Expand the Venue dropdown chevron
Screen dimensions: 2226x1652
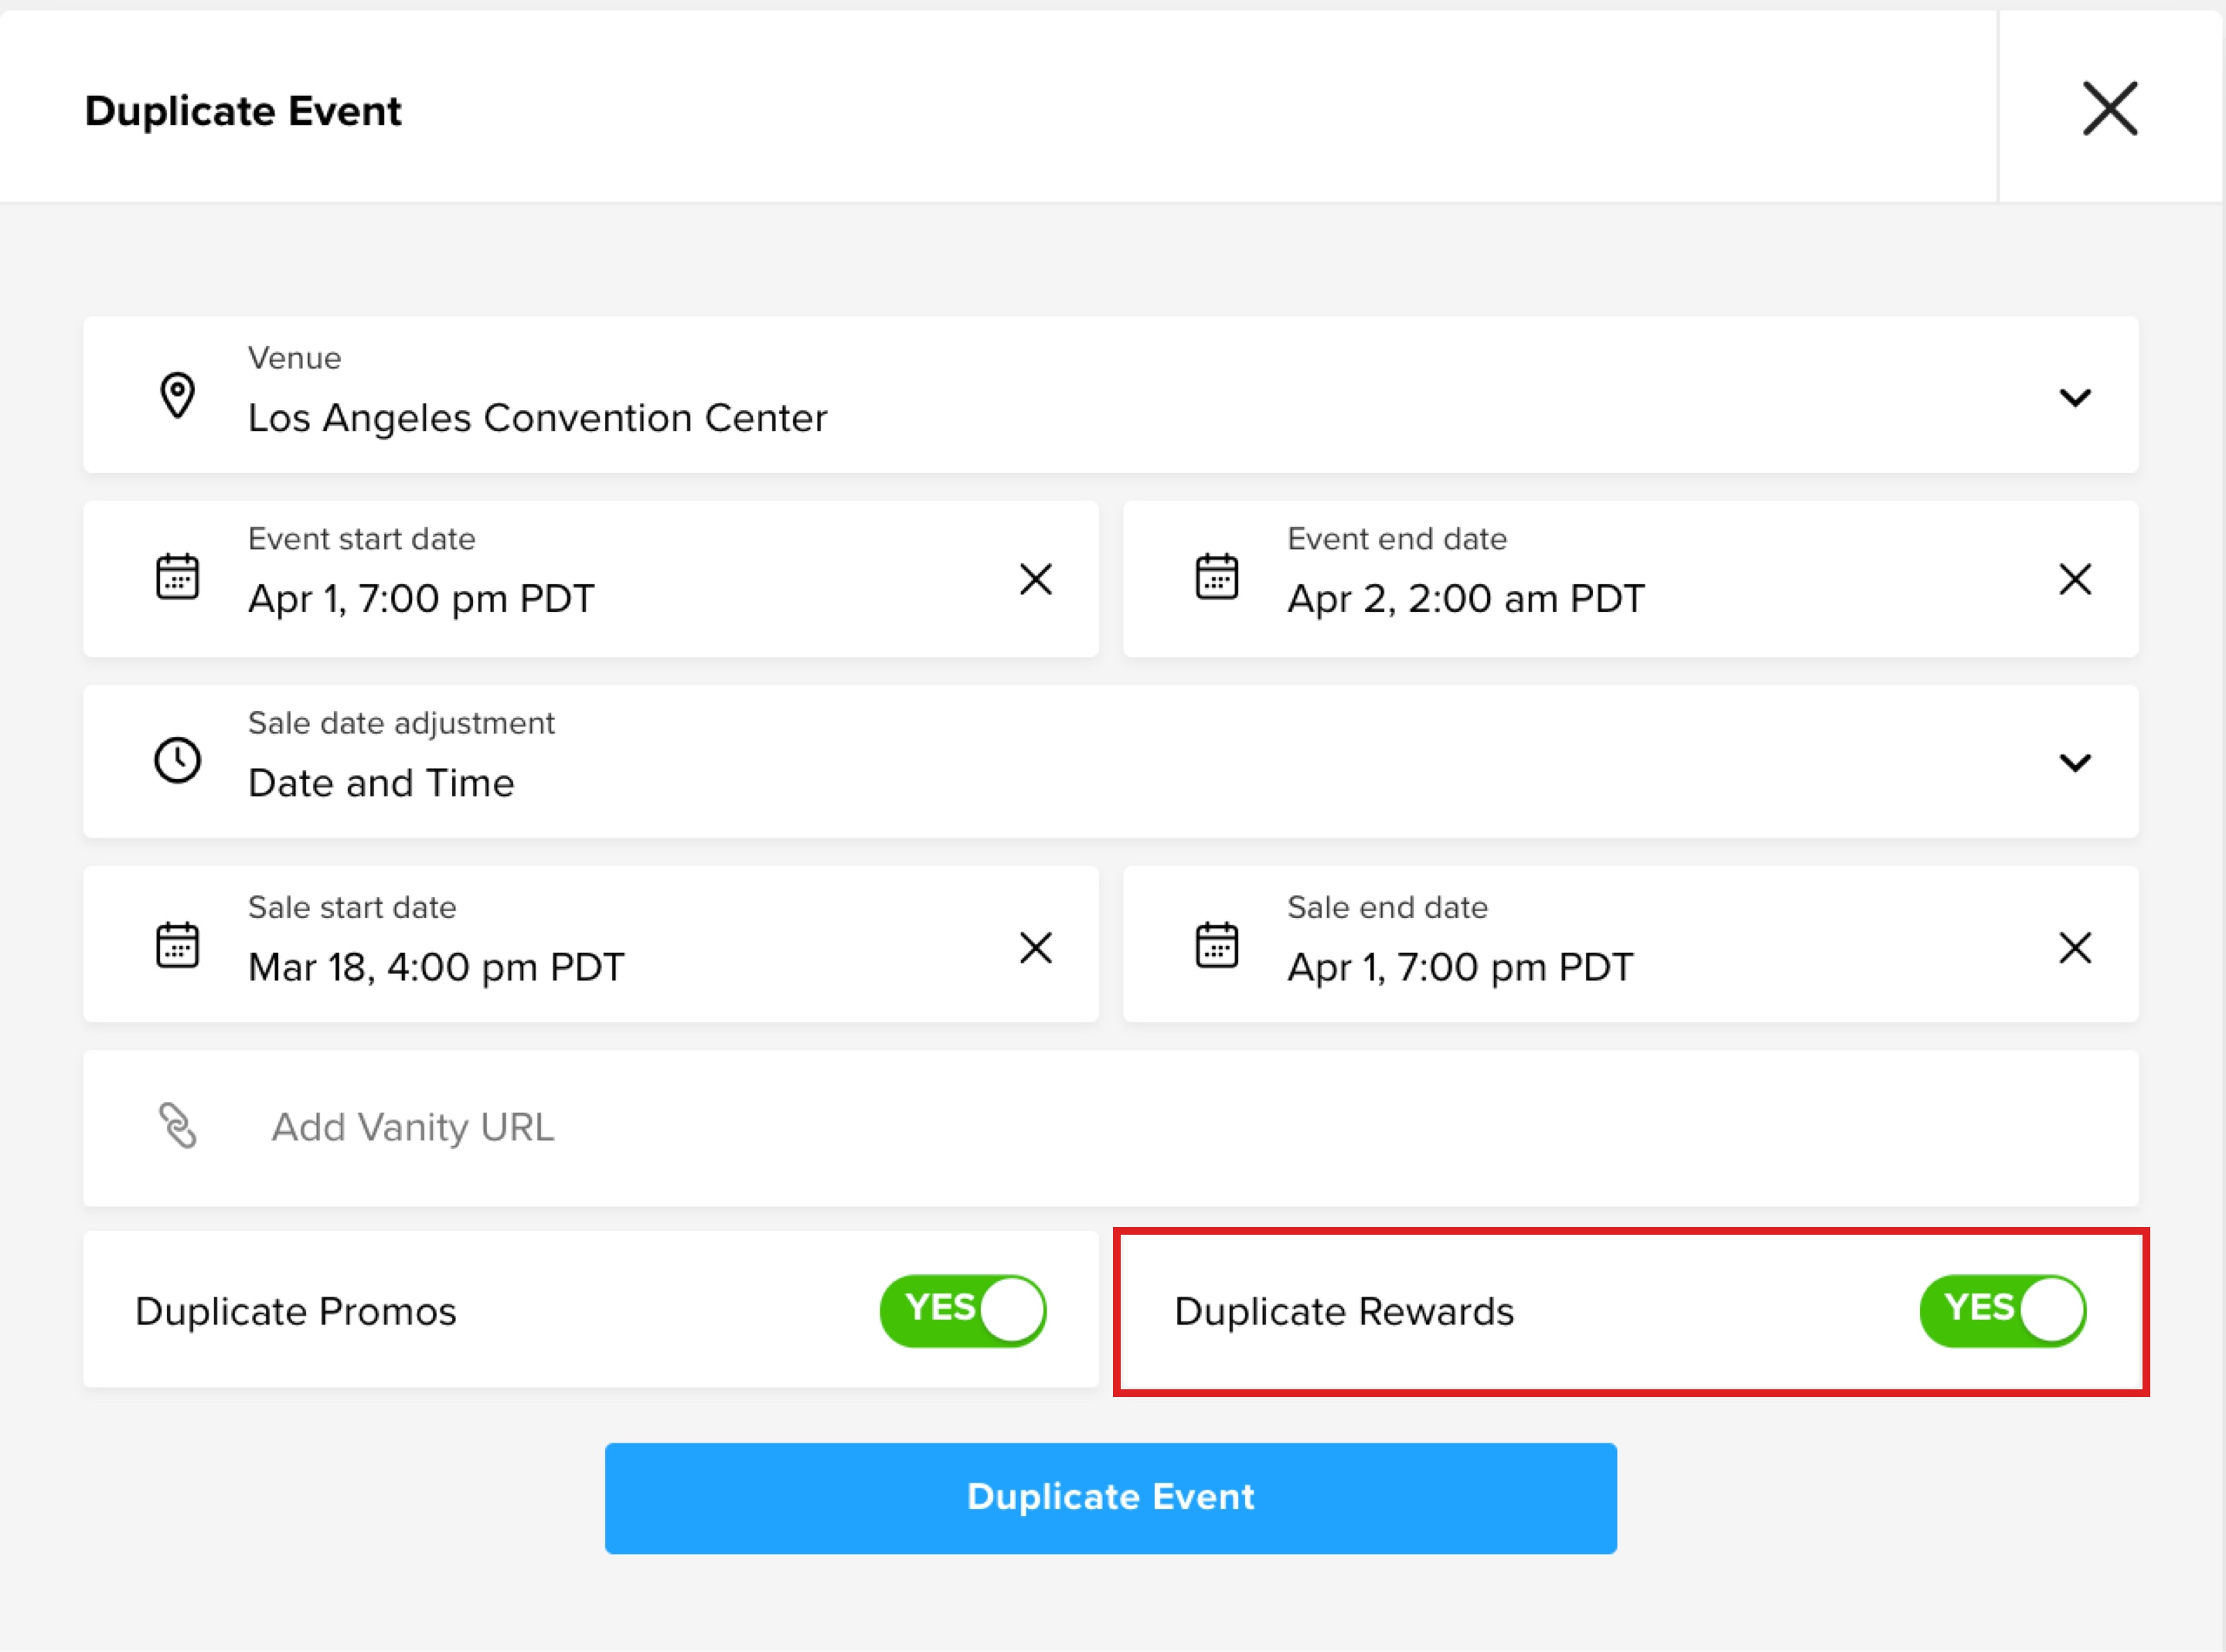click(x=2076, y=398)
